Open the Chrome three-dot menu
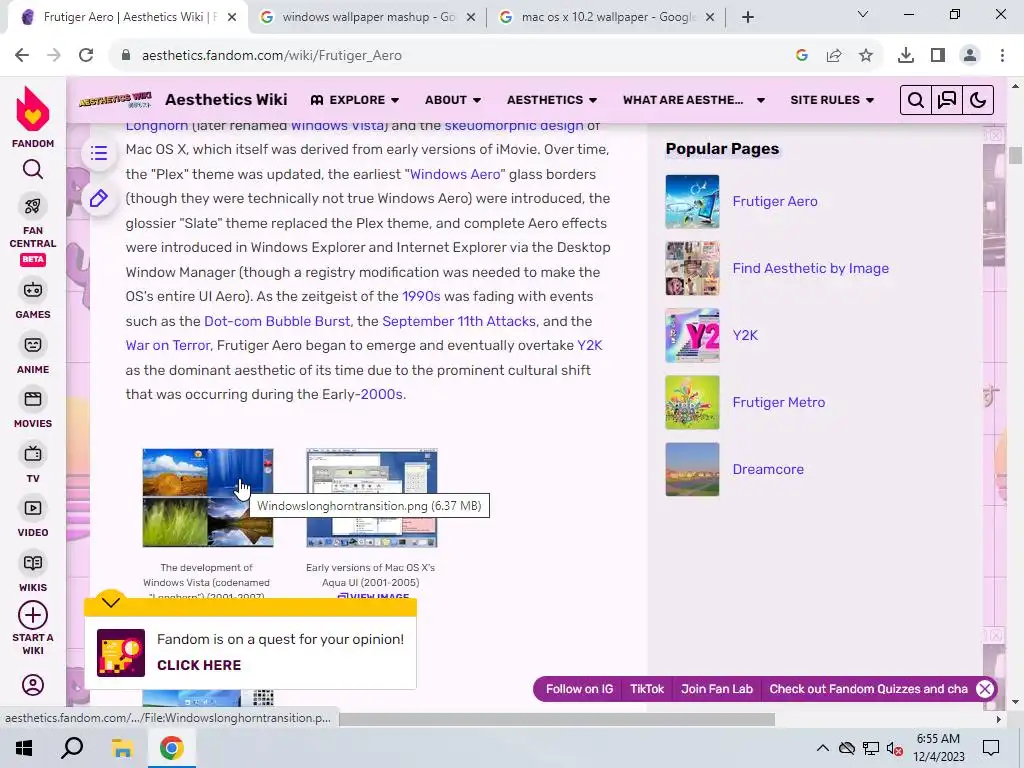The image size is (1024, 768). point(1002,56)
